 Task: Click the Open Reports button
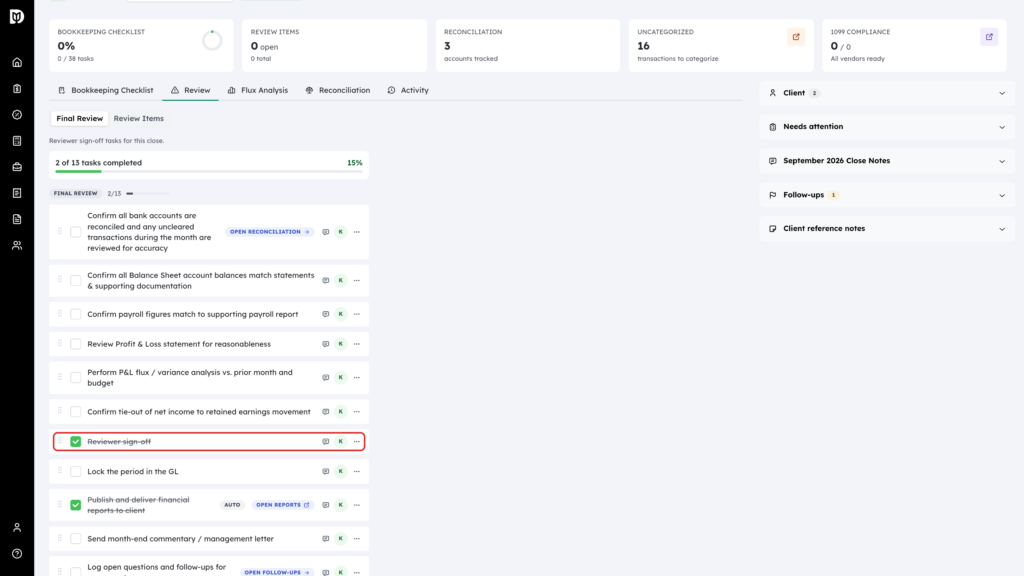click(x=283, y=505)
